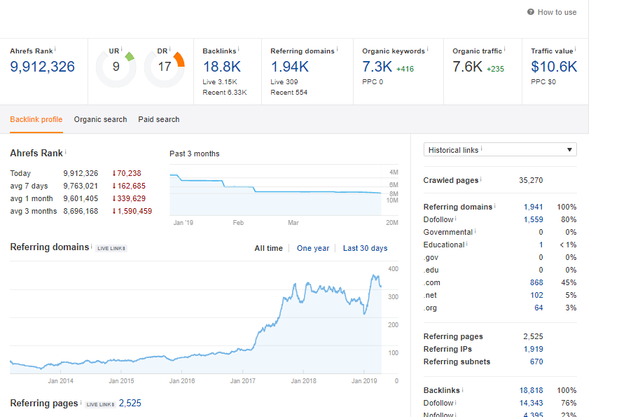The height and width of the screenshot is (417, 640).
Task: Click info icon next to Backlinks header metric
Action: pos(238,49)
